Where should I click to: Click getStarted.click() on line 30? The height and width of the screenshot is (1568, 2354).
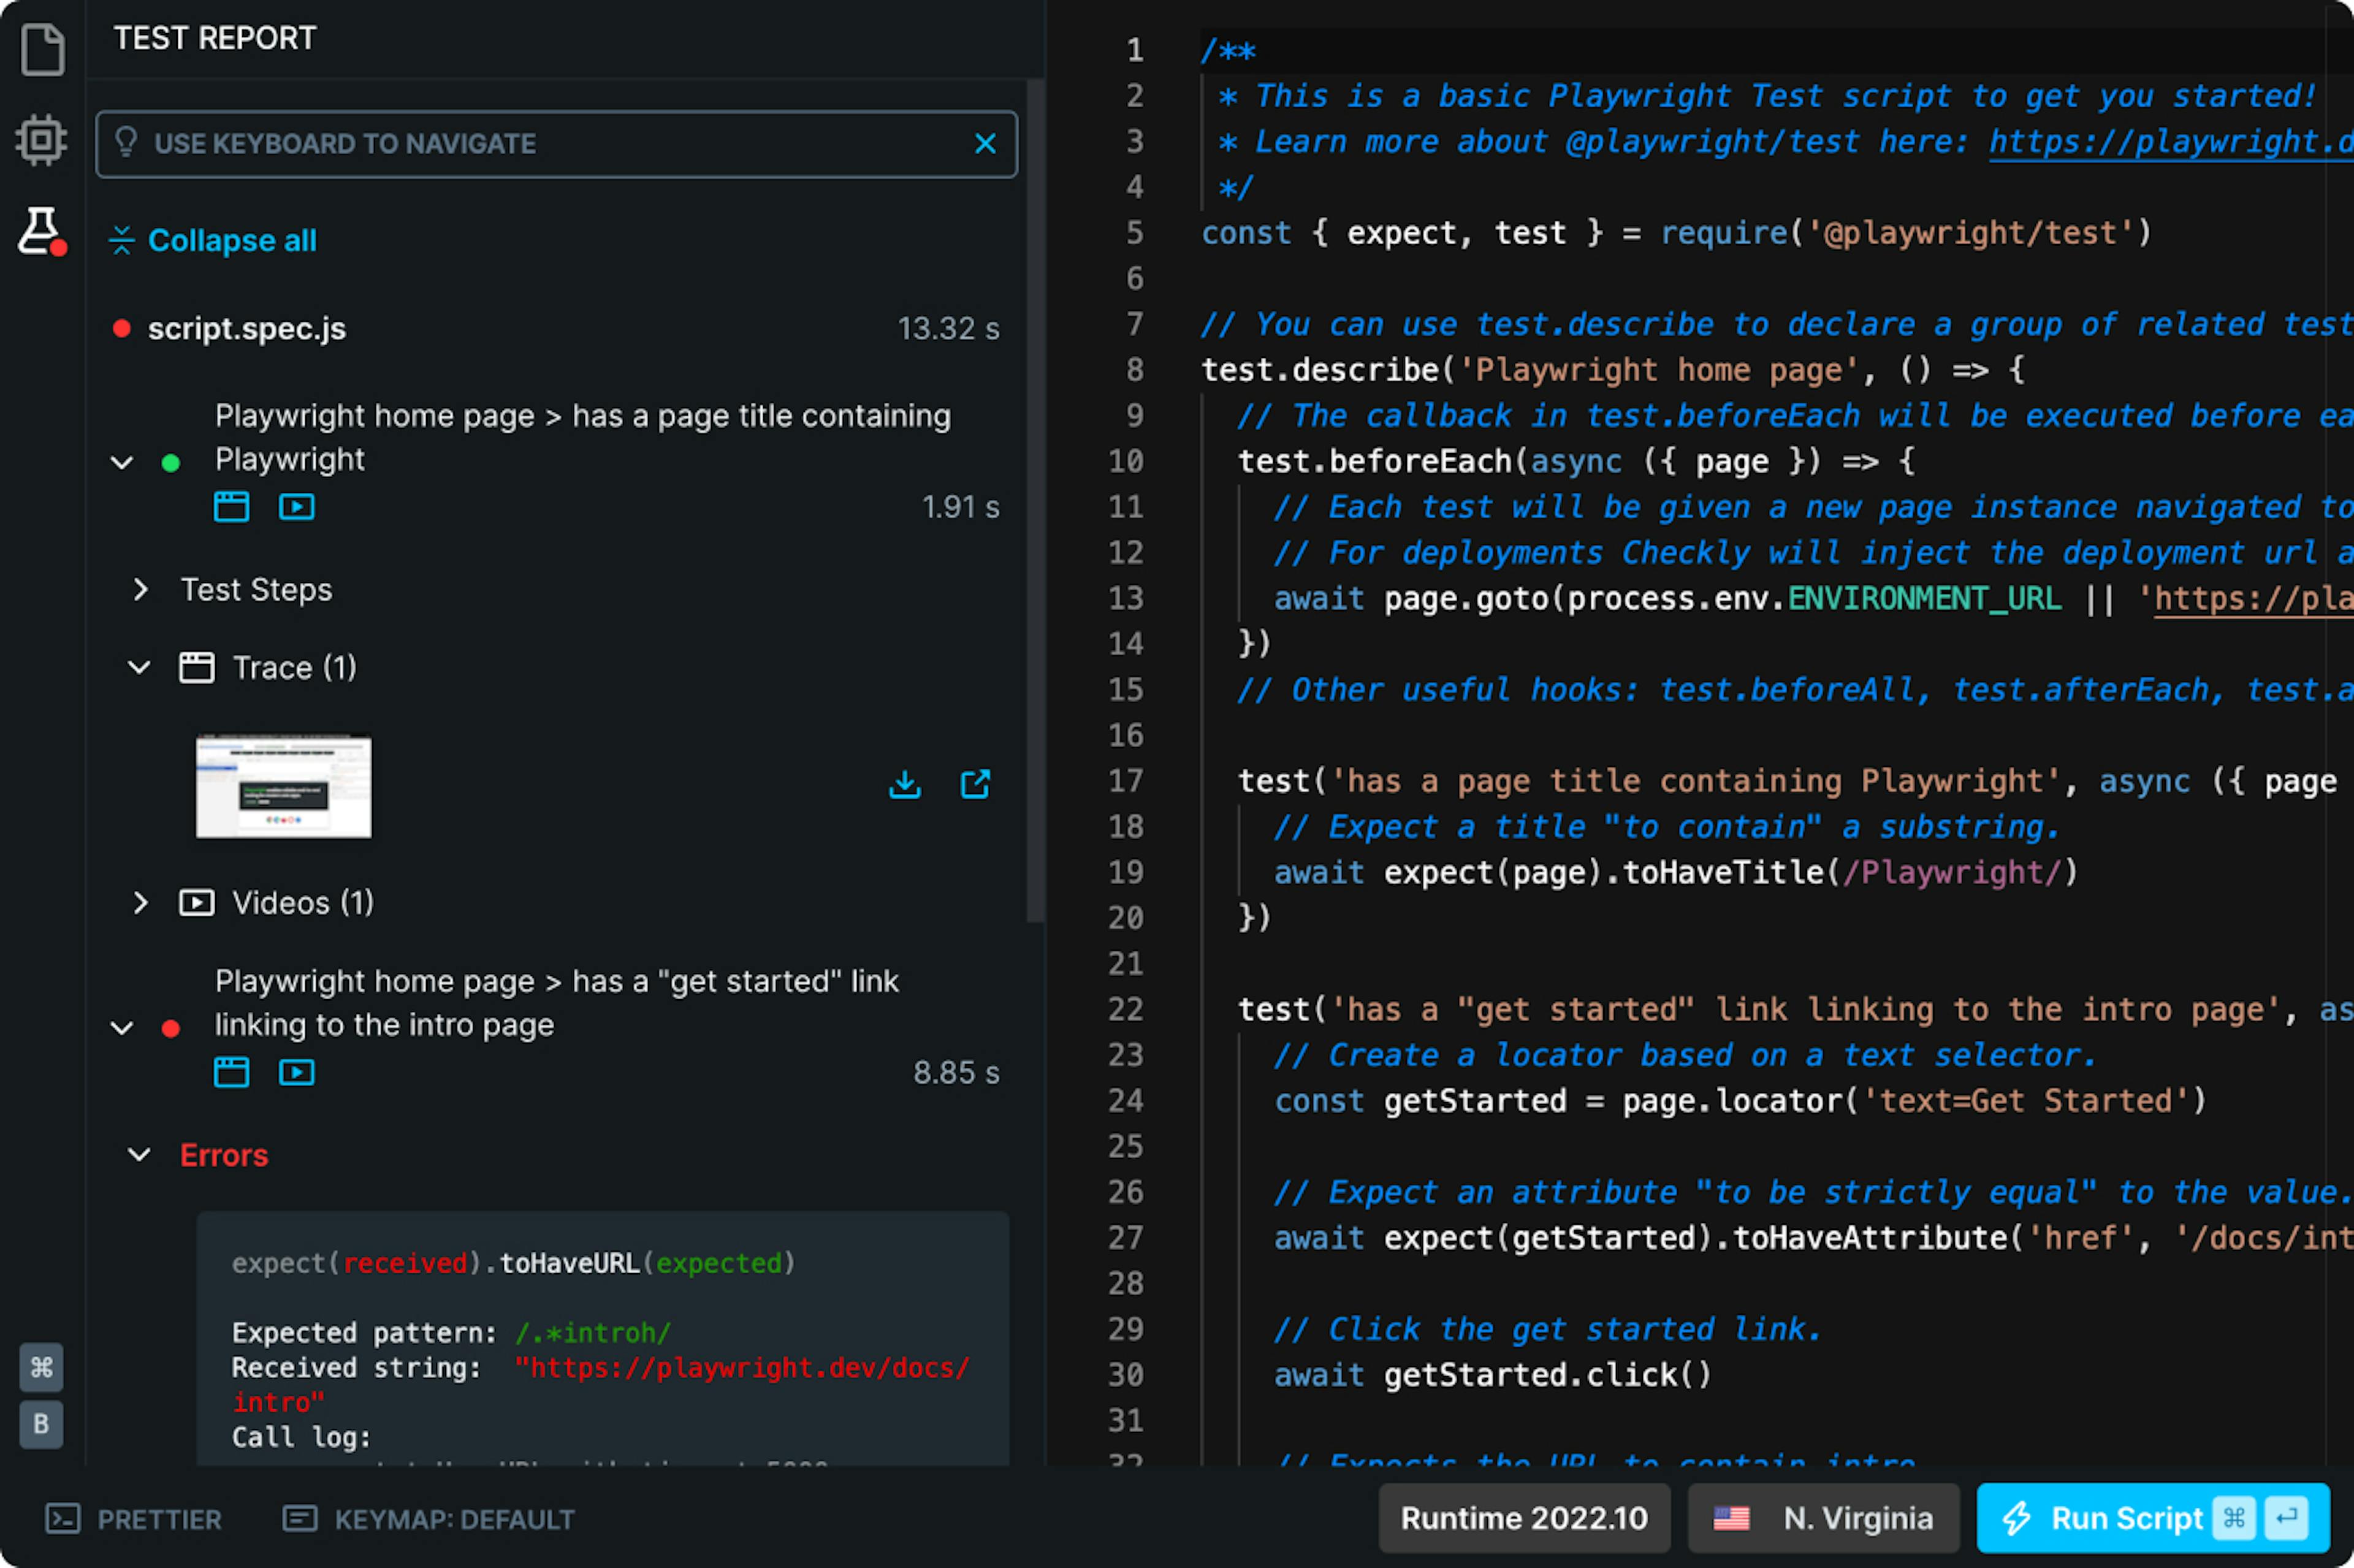click(x=1547, y=1375)
